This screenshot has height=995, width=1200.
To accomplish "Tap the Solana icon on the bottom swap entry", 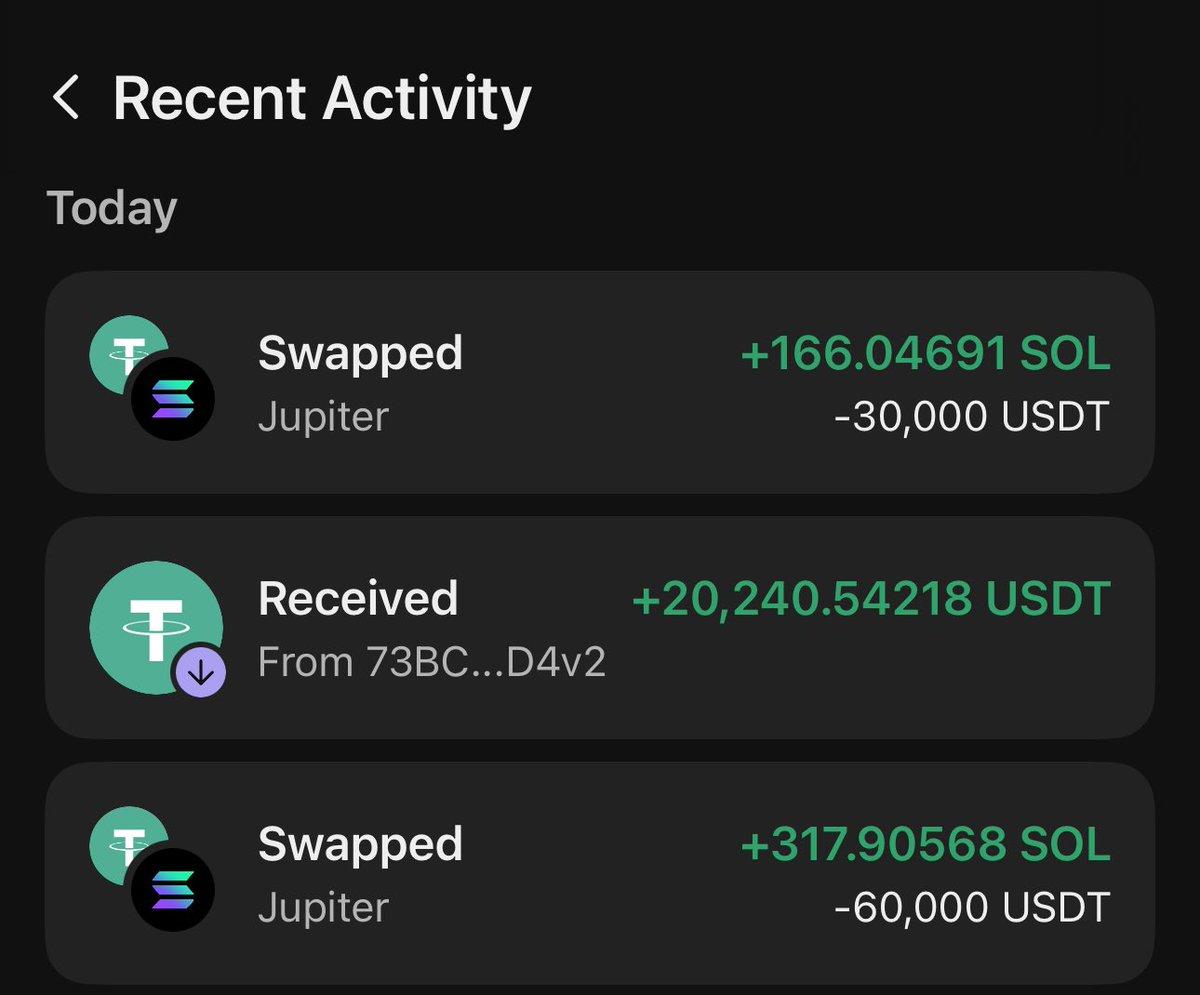I will click(172, 889).
